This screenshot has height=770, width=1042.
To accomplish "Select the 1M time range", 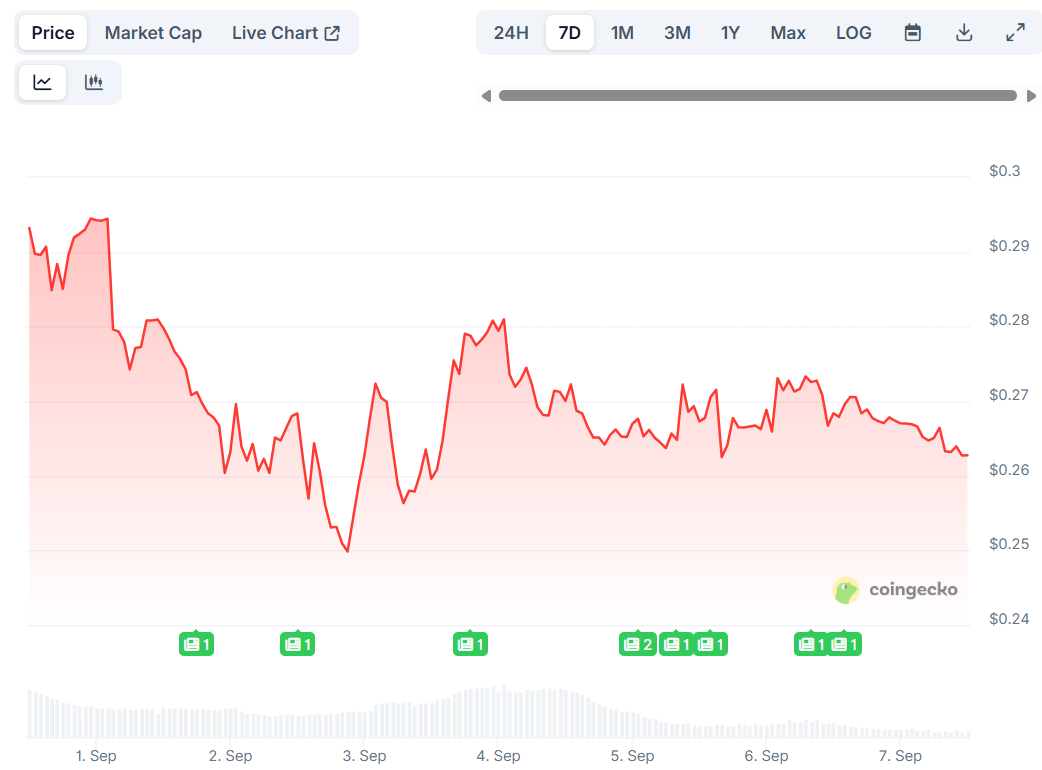I will pos(622,33).
